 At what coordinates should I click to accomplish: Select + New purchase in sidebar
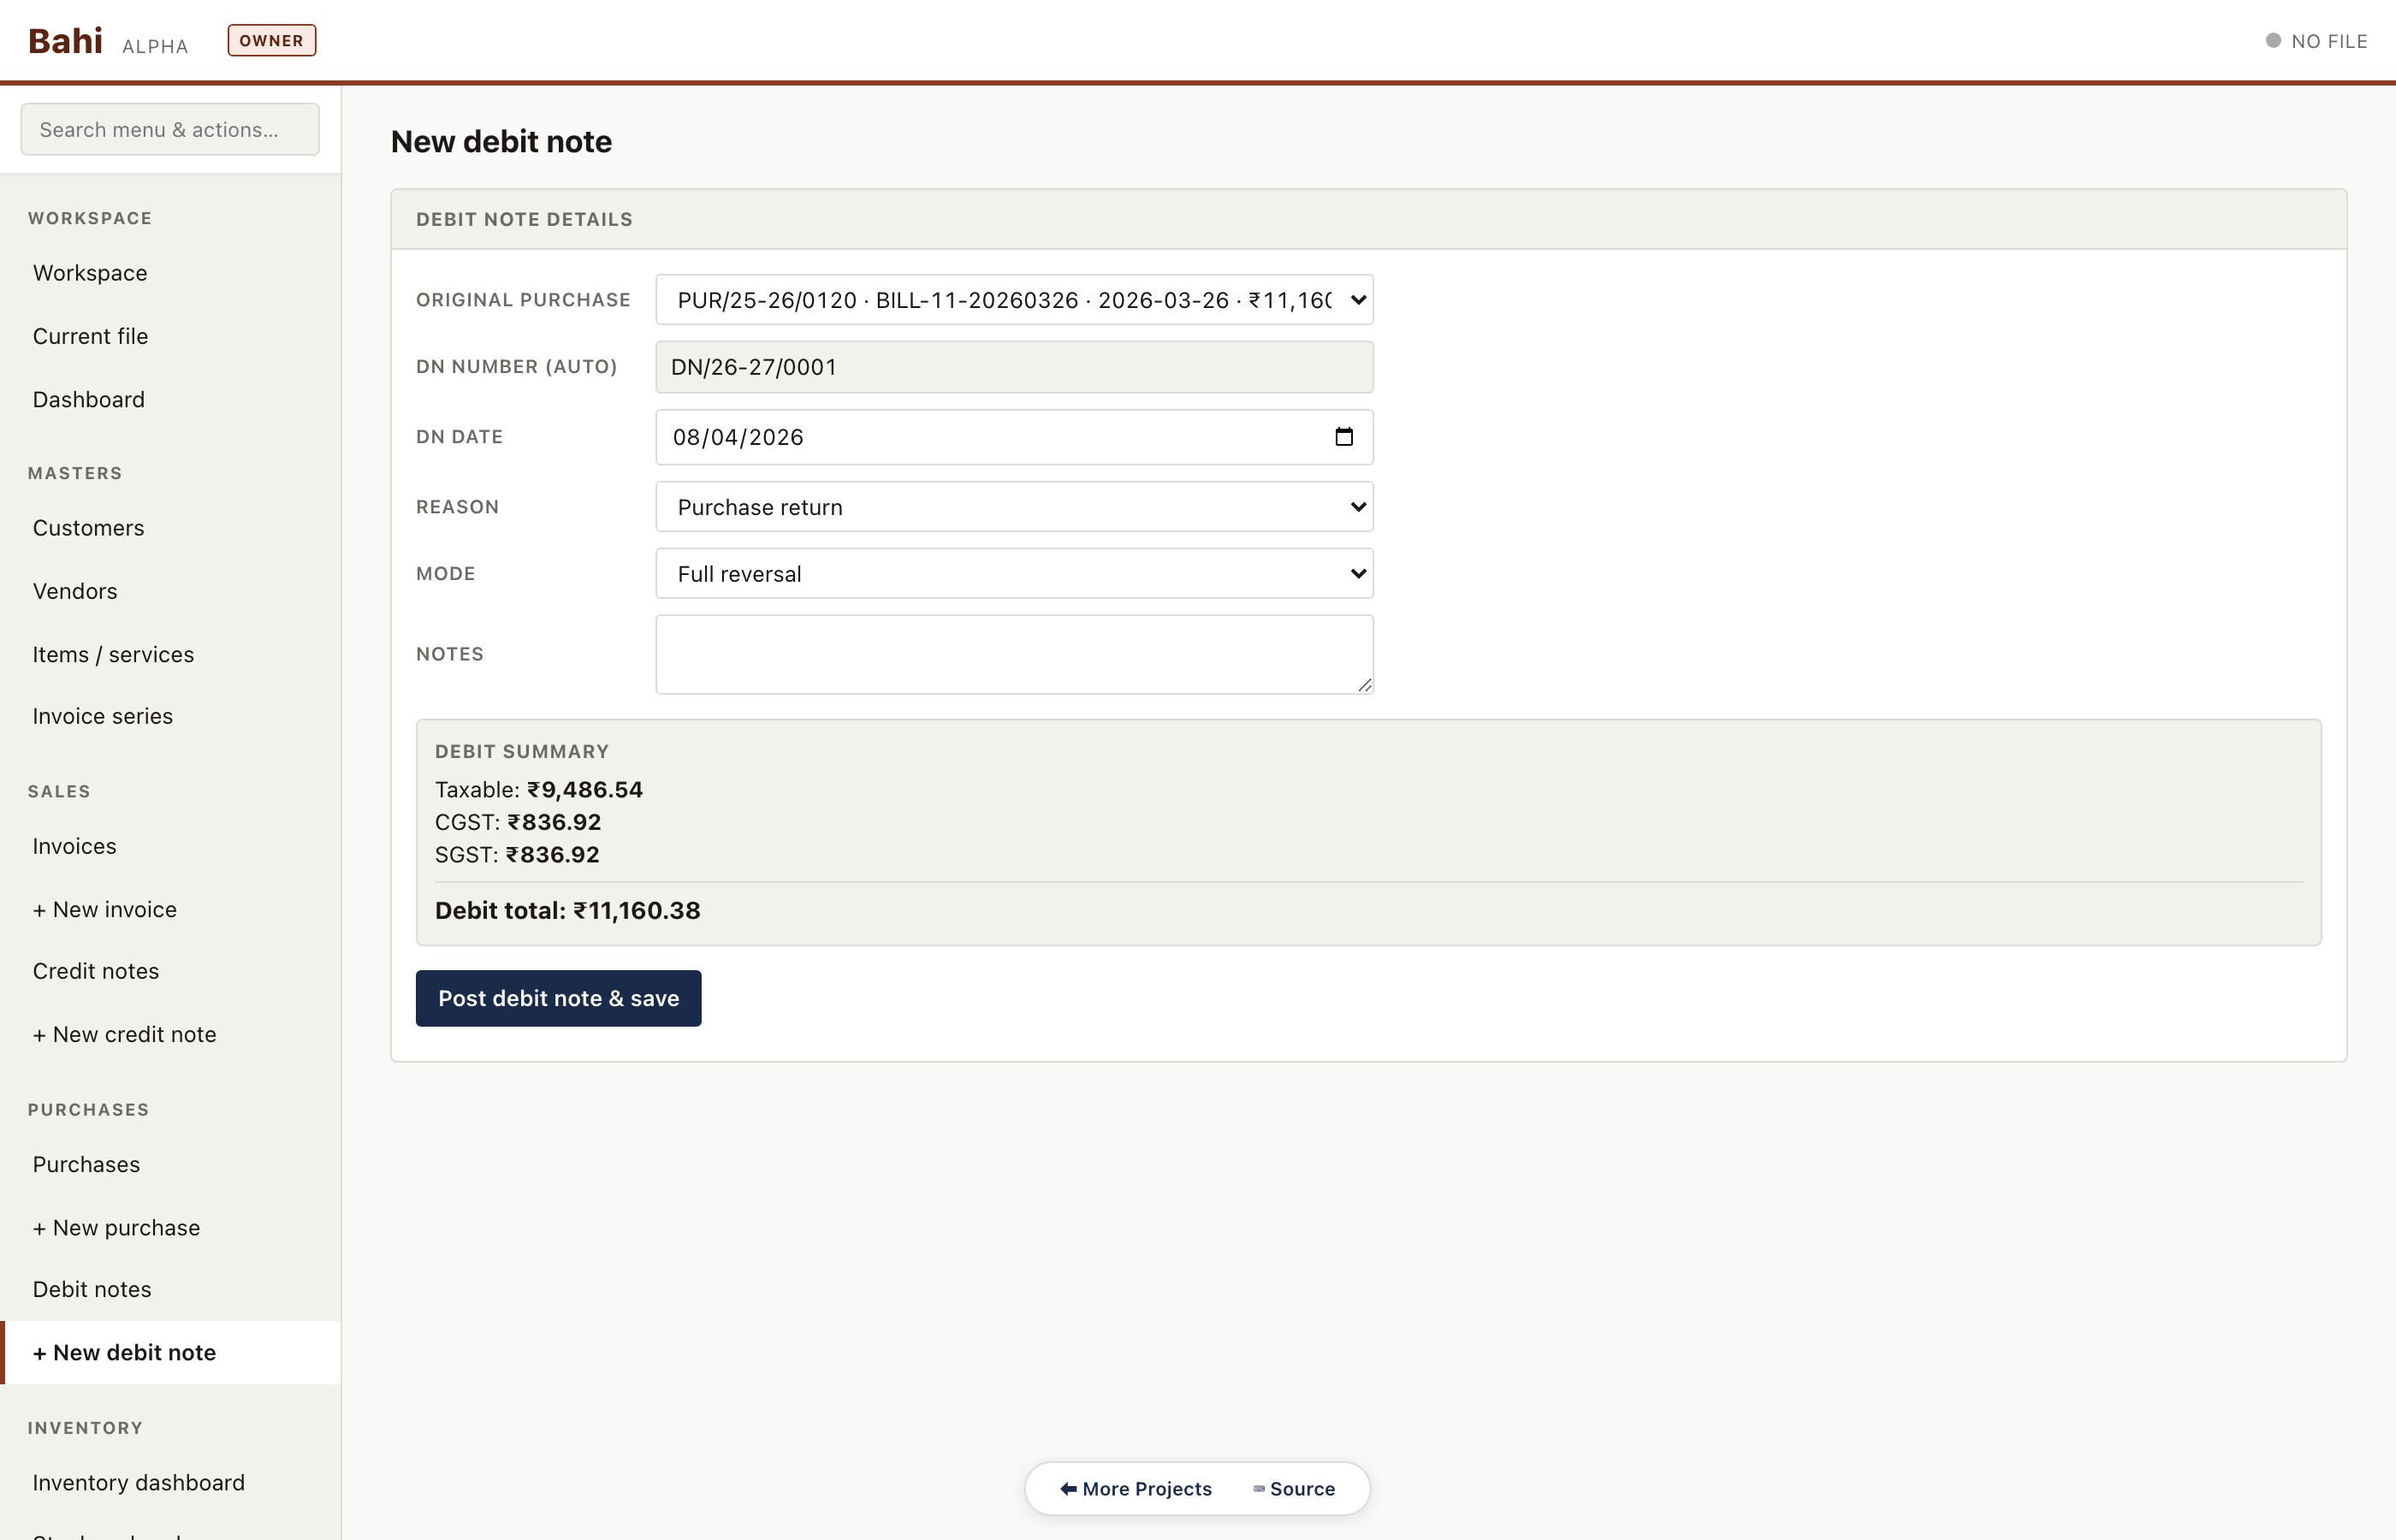tap(116, 1227)
